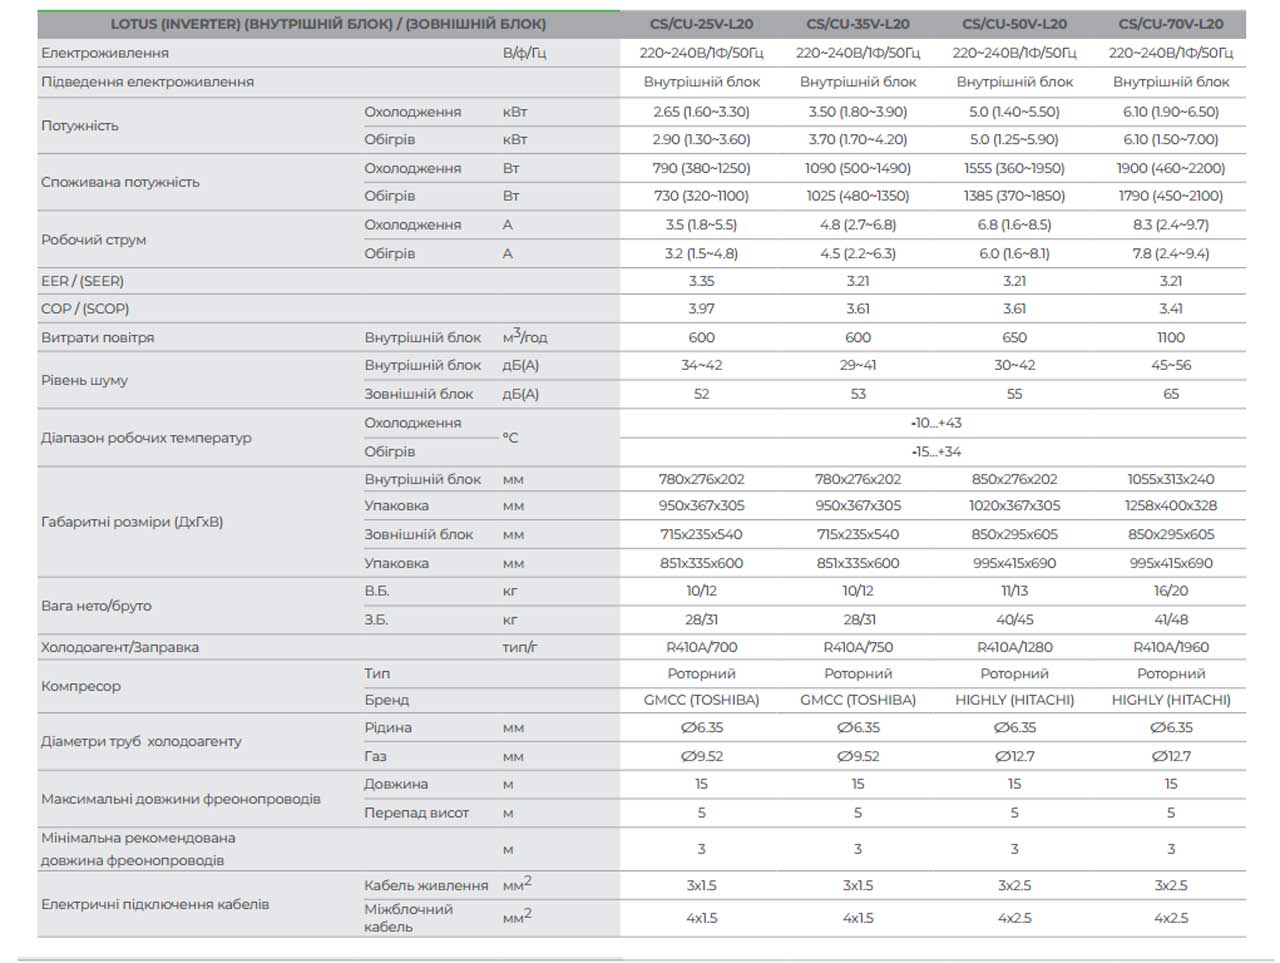Select the weight value '41/48'
The image size is (1280, 963).
pyautogui.click(x=1171, y=620)
